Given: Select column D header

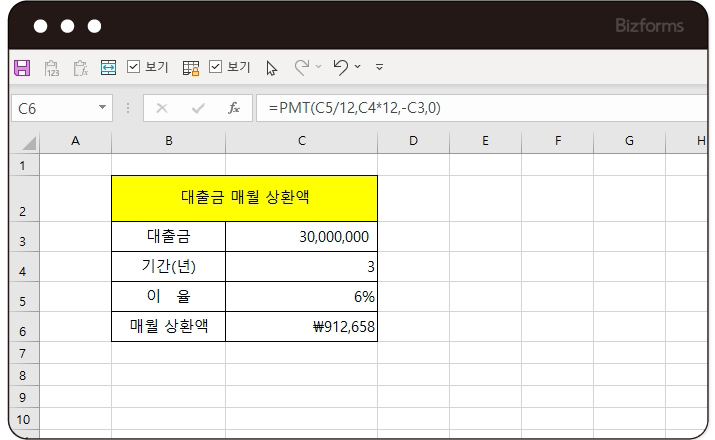Looking at the screenshot, I should pos(413,141).
